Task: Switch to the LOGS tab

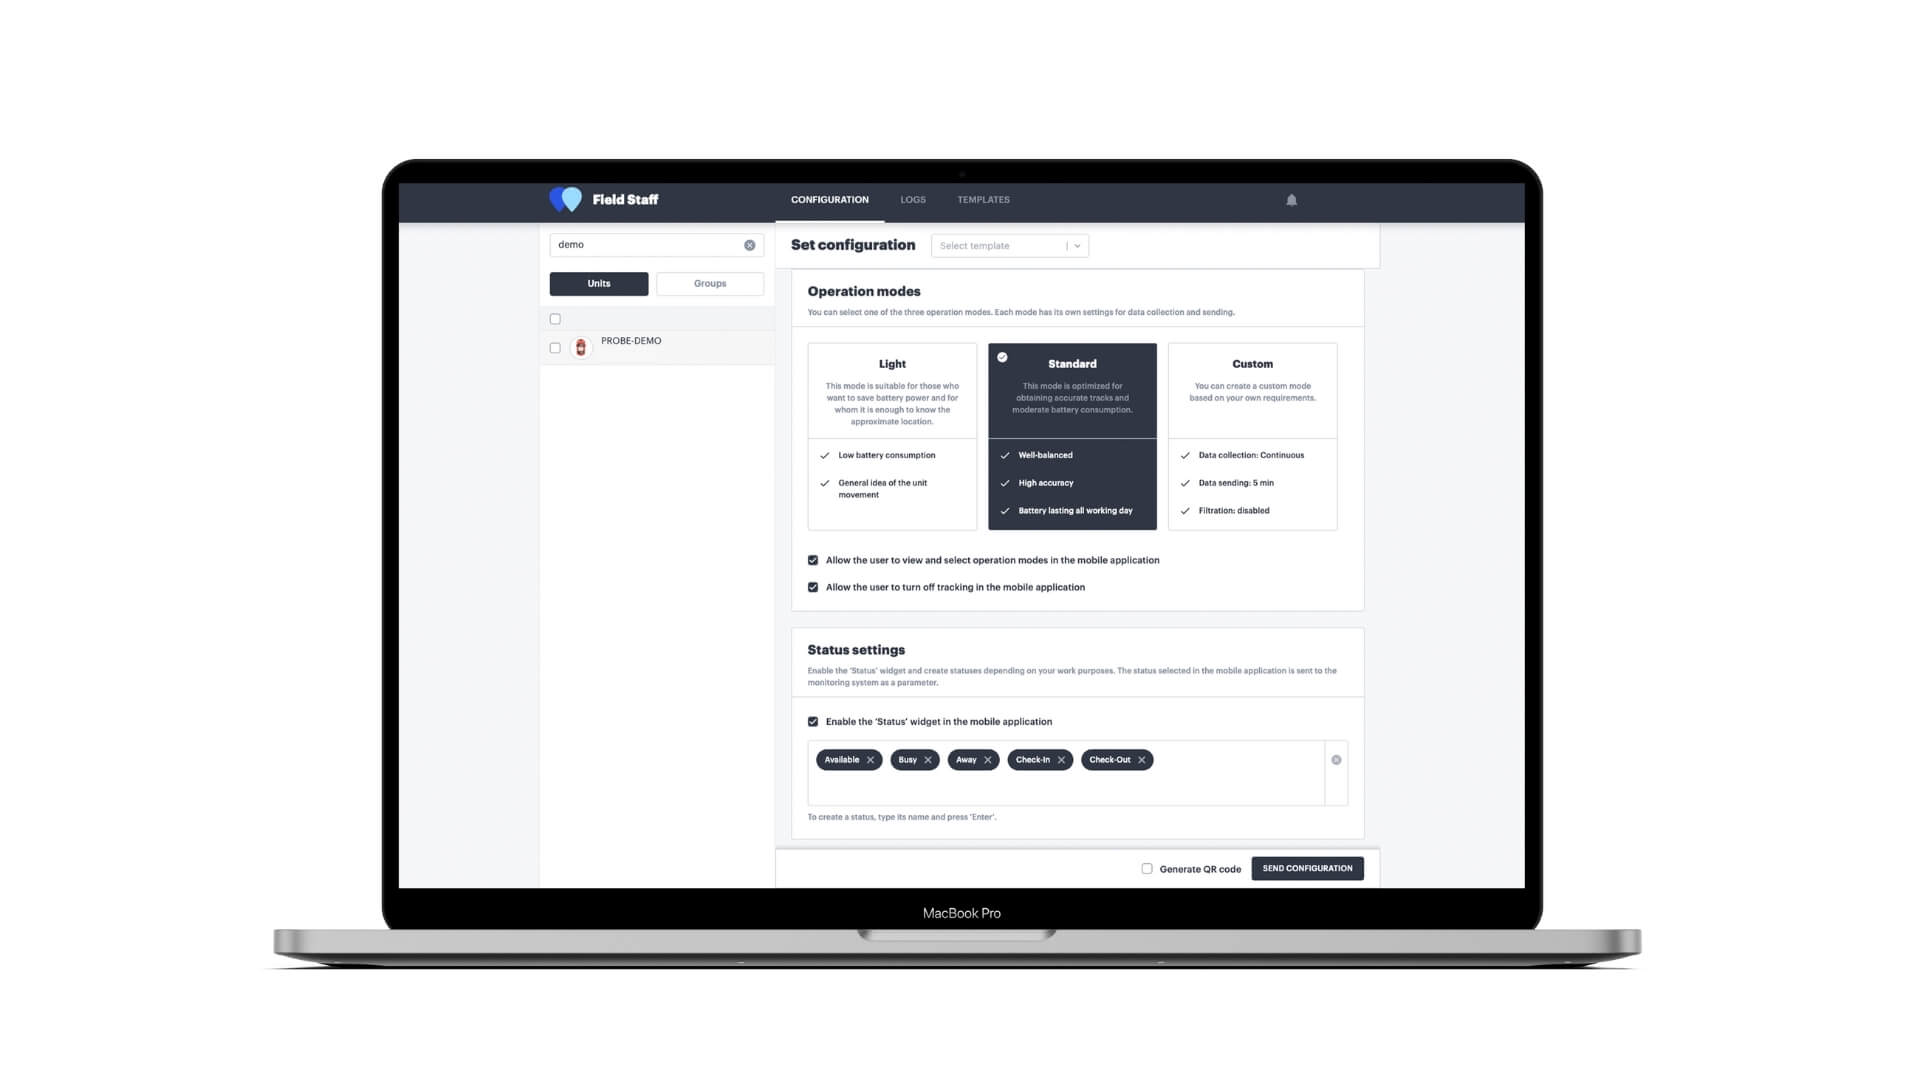Action: pos(913,199)
